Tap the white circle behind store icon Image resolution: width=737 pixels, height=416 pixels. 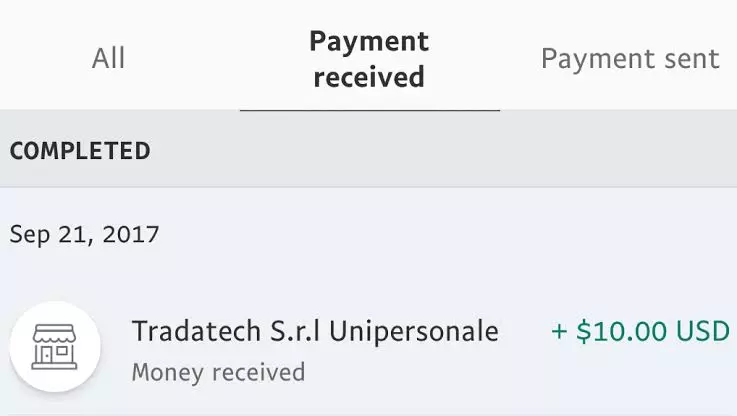tap(55, 346)
